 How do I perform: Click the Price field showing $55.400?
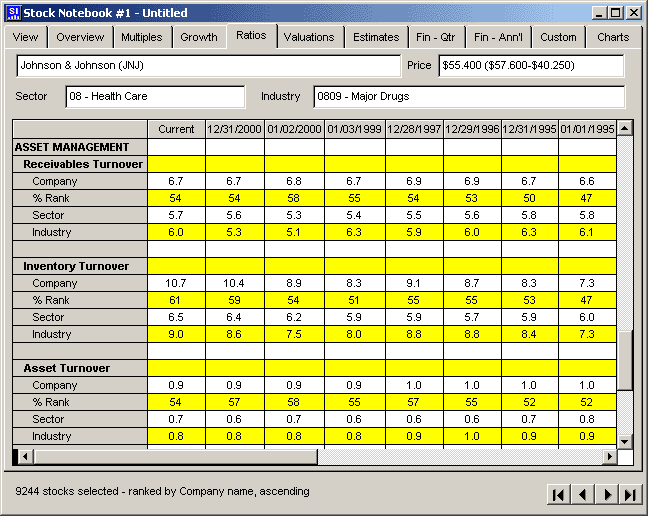tap(531, 65)
